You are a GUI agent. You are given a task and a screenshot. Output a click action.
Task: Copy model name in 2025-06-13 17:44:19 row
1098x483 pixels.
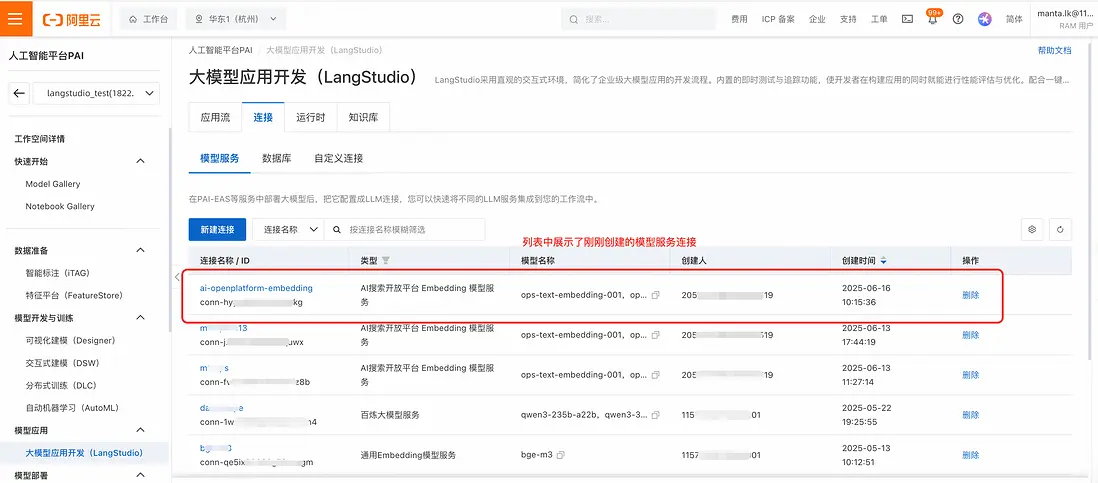[x=655, y=335]
